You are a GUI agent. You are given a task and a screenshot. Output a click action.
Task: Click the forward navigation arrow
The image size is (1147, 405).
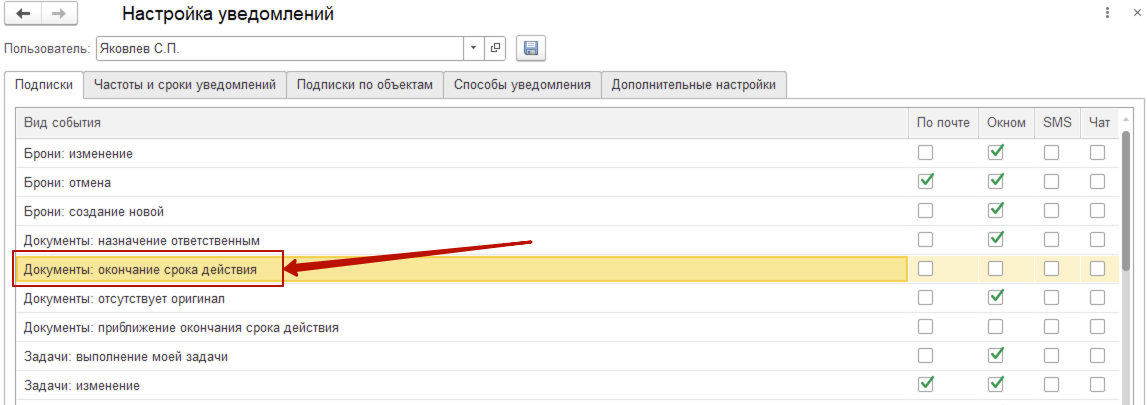coord(59,14)
